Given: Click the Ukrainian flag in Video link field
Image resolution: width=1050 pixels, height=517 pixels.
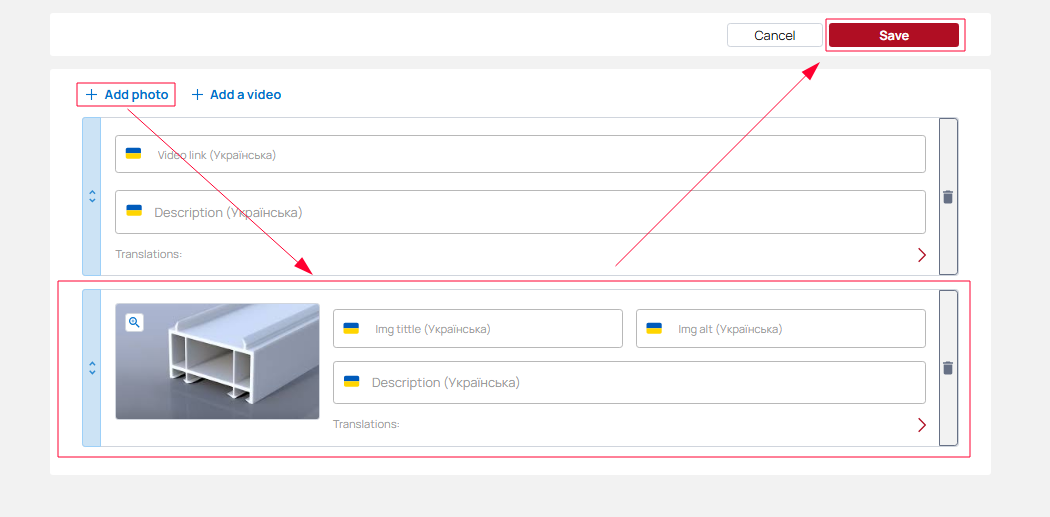Looking at the screenshot, I should point(133,153).
